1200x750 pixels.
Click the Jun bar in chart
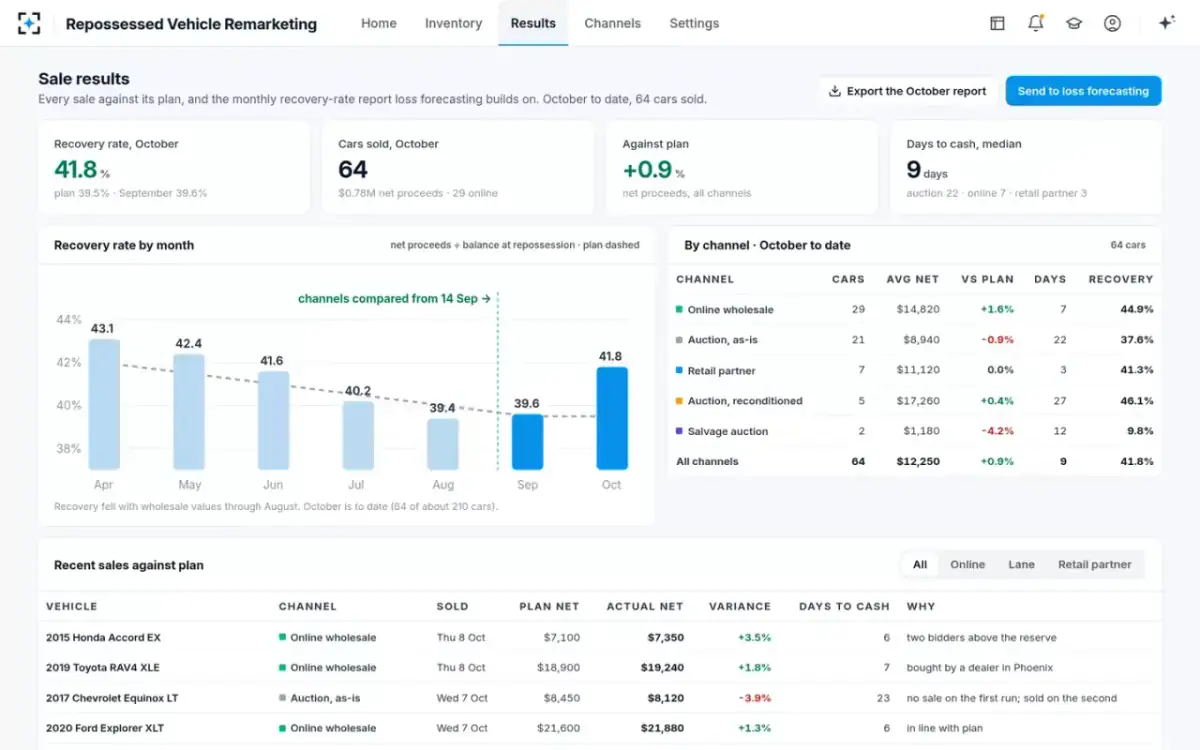[273, 420]
